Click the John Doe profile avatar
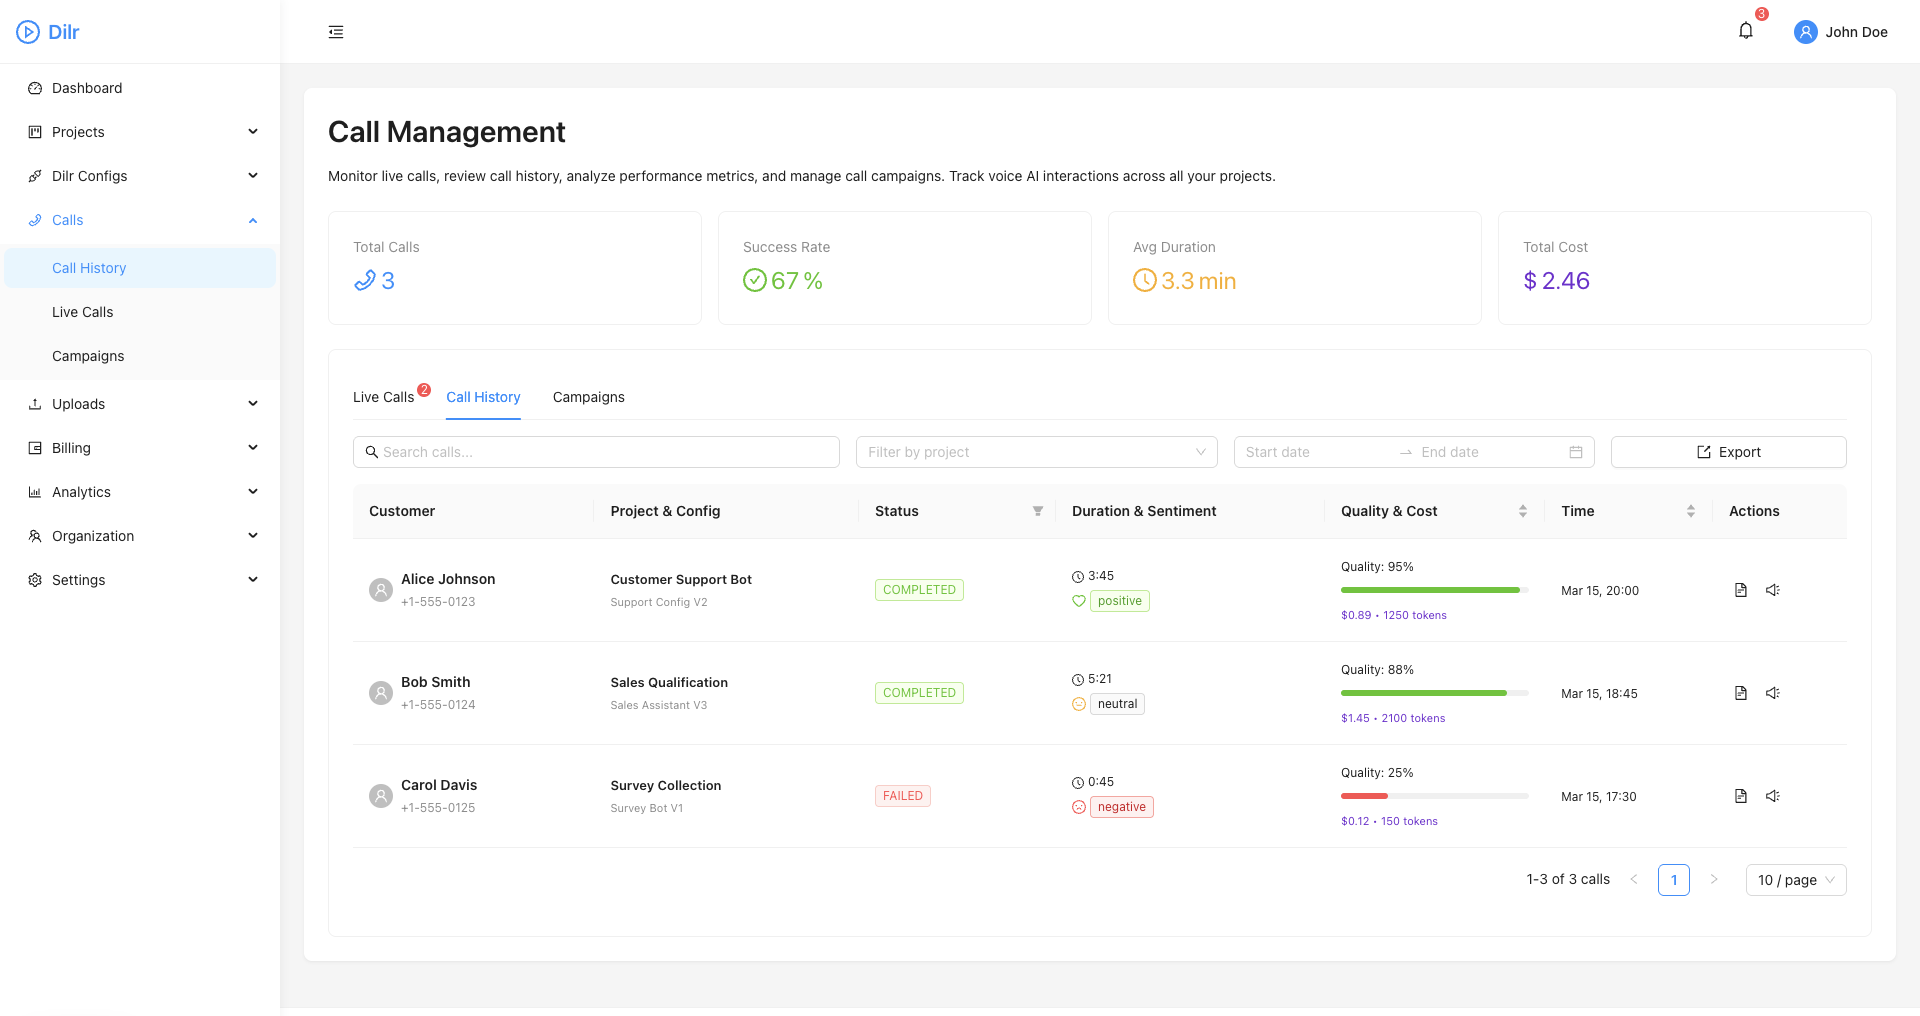Image resolution: width=1920 pixels, height=1016 pixels. [x=1805, y=31]
